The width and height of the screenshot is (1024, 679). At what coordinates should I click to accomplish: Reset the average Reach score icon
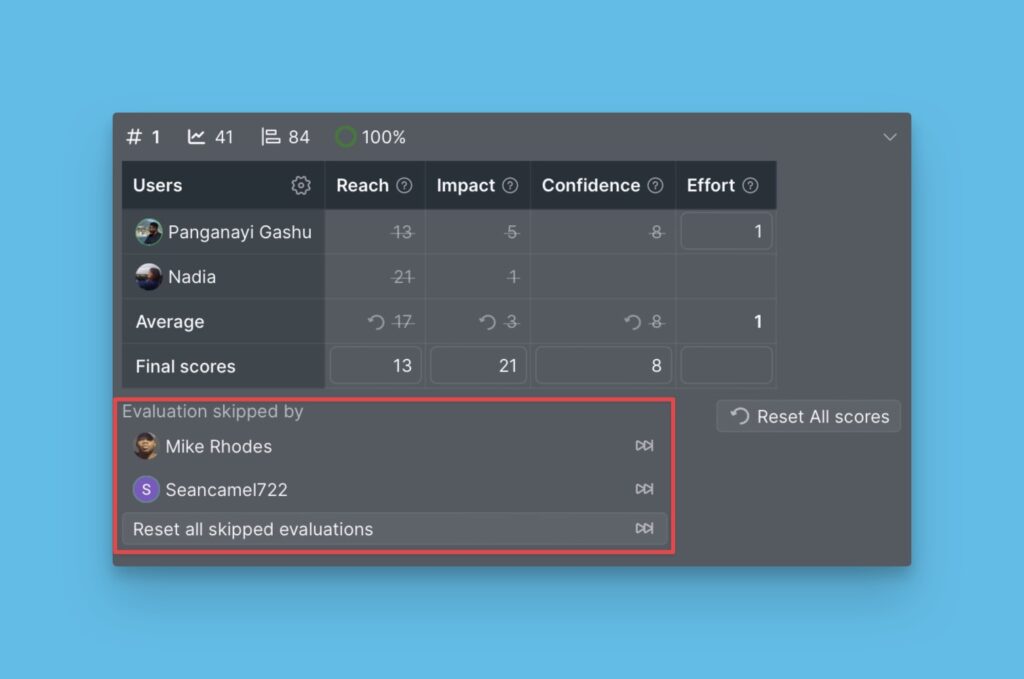377,322
